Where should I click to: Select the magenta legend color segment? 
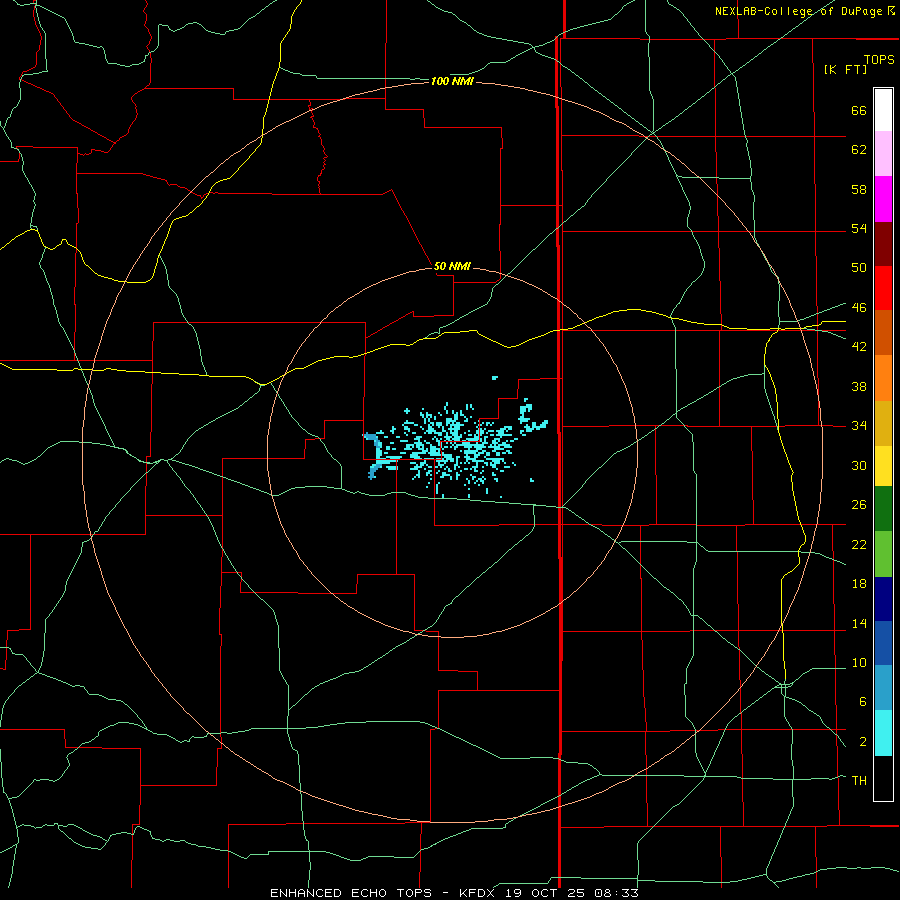(x=883, y=199)
